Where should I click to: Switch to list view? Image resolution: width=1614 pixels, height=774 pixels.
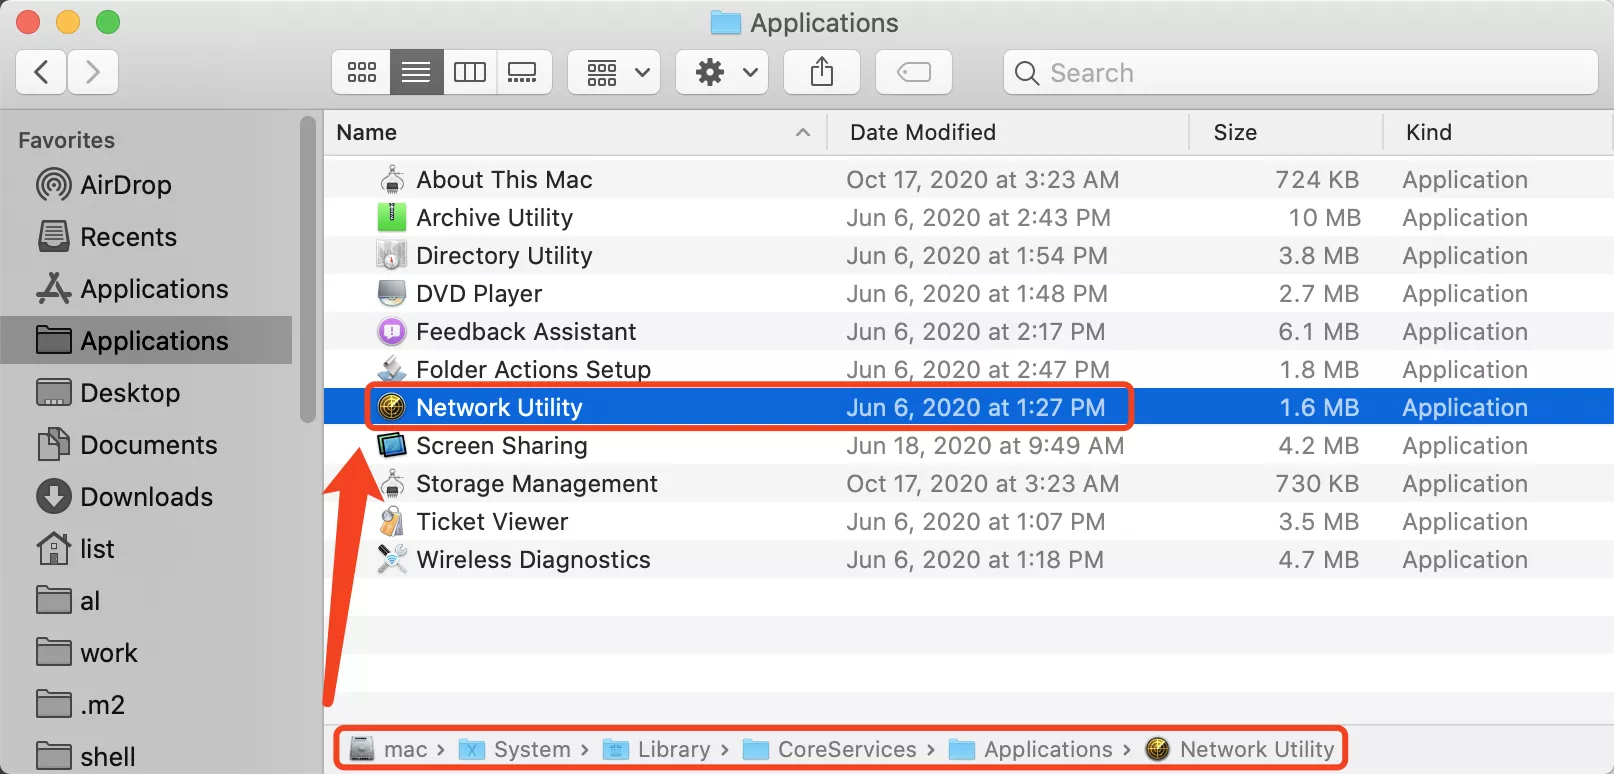click(x=416, y=72)
